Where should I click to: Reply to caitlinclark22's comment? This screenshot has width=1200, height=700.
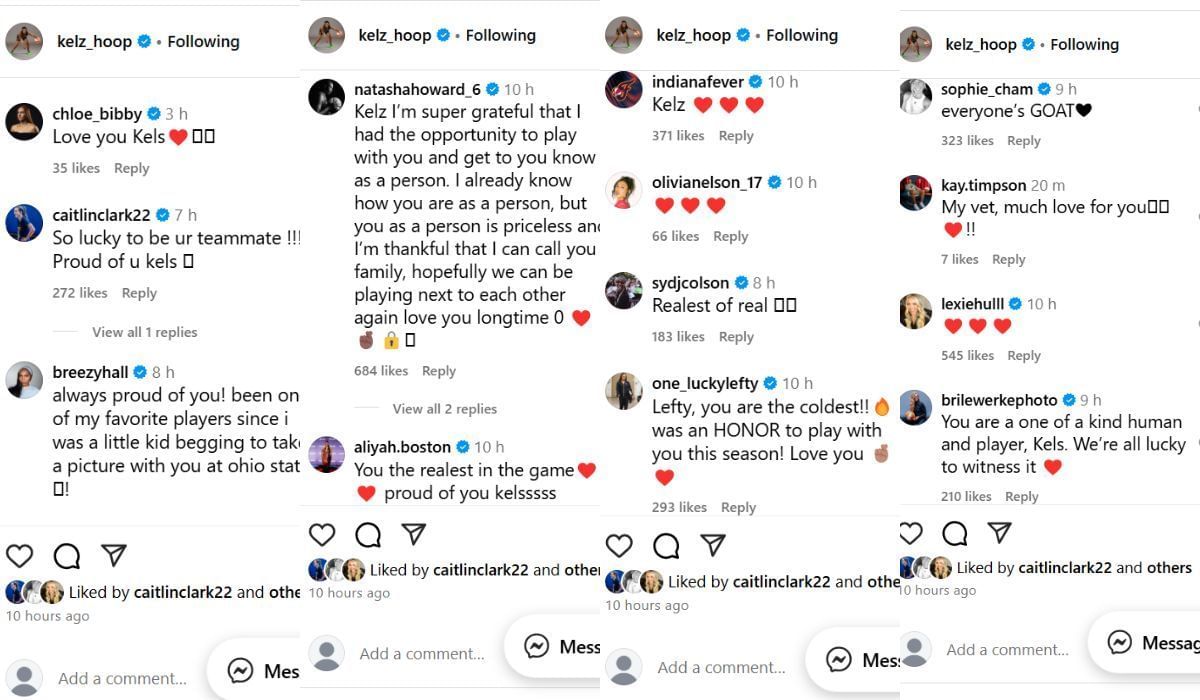coord(139,293)
